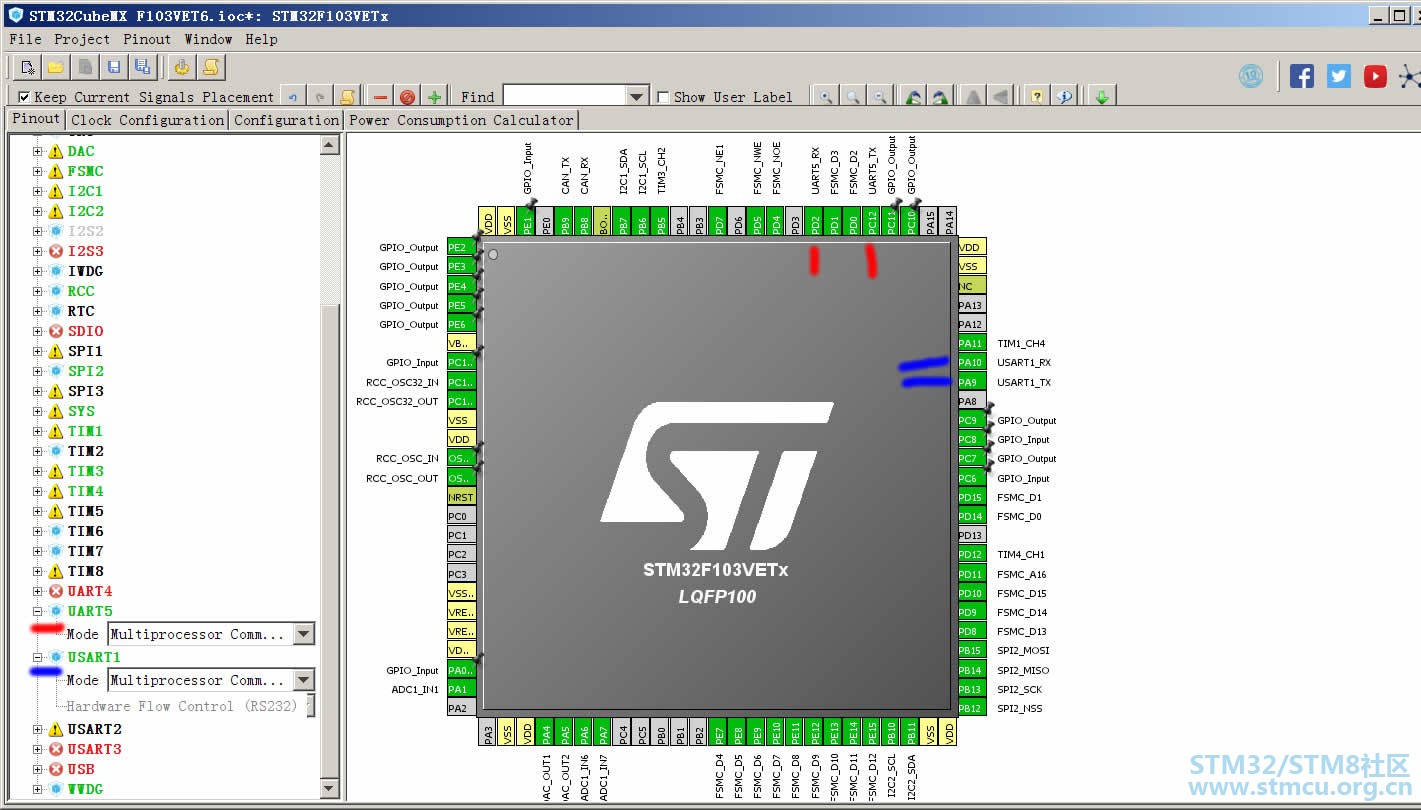Click the green plus expand icon
Image resolution: width=1421 pixels, height=810 pixels.
pos(434,97)
